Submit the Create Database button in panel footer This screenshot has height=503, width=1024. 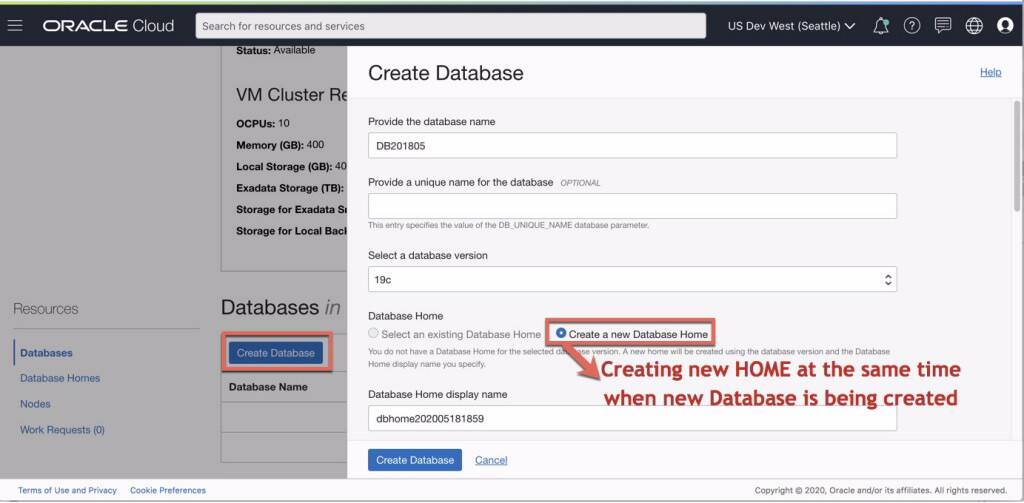(x=415, y=460)
